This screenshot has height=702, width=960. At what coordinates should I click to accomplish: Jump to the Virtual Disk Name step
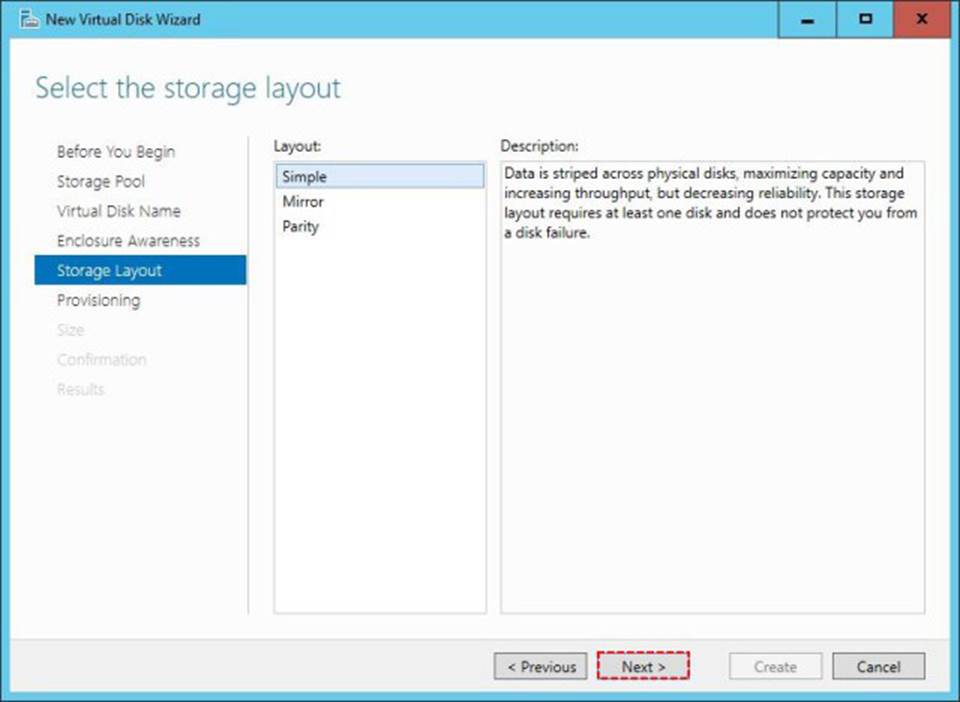tap(118, 211)
